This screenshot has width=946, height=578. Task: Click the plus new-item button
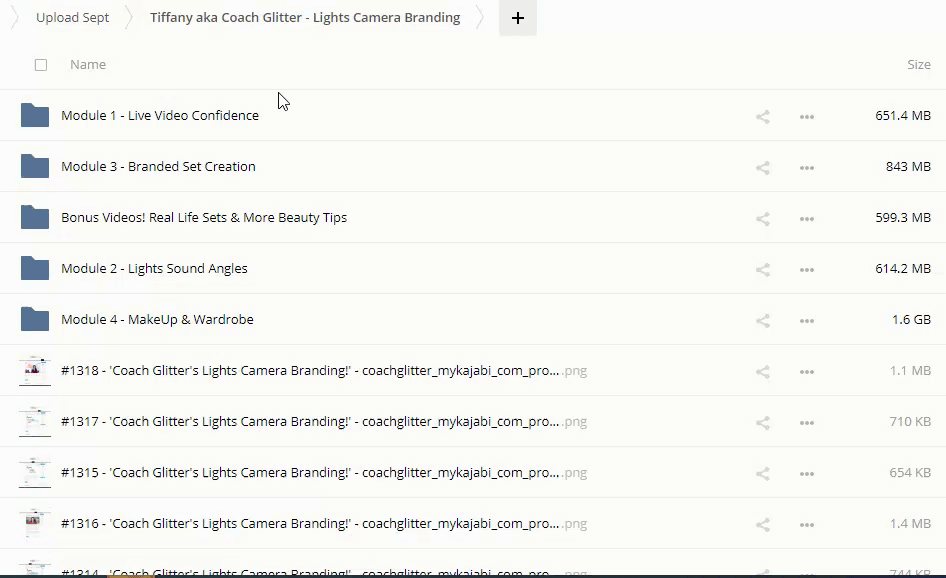(x=518, y=18)
